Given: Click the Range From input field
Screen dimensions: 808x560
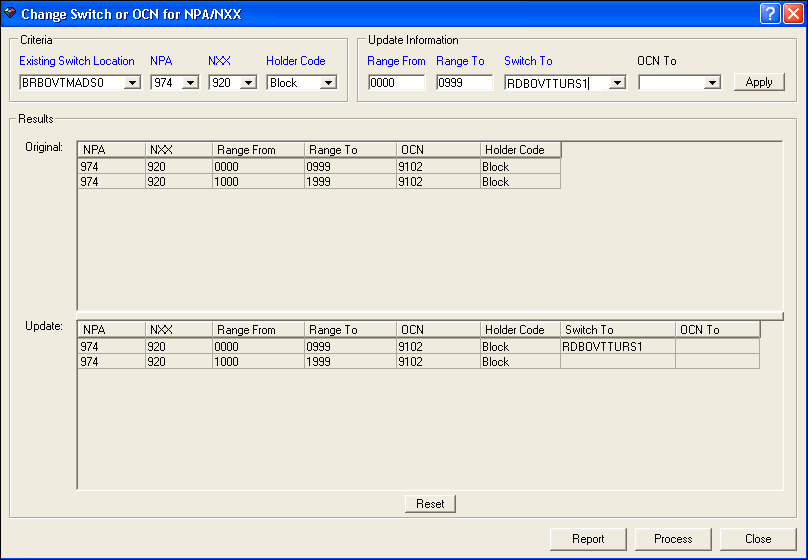Looking at the screenshot, I should 396,83.
